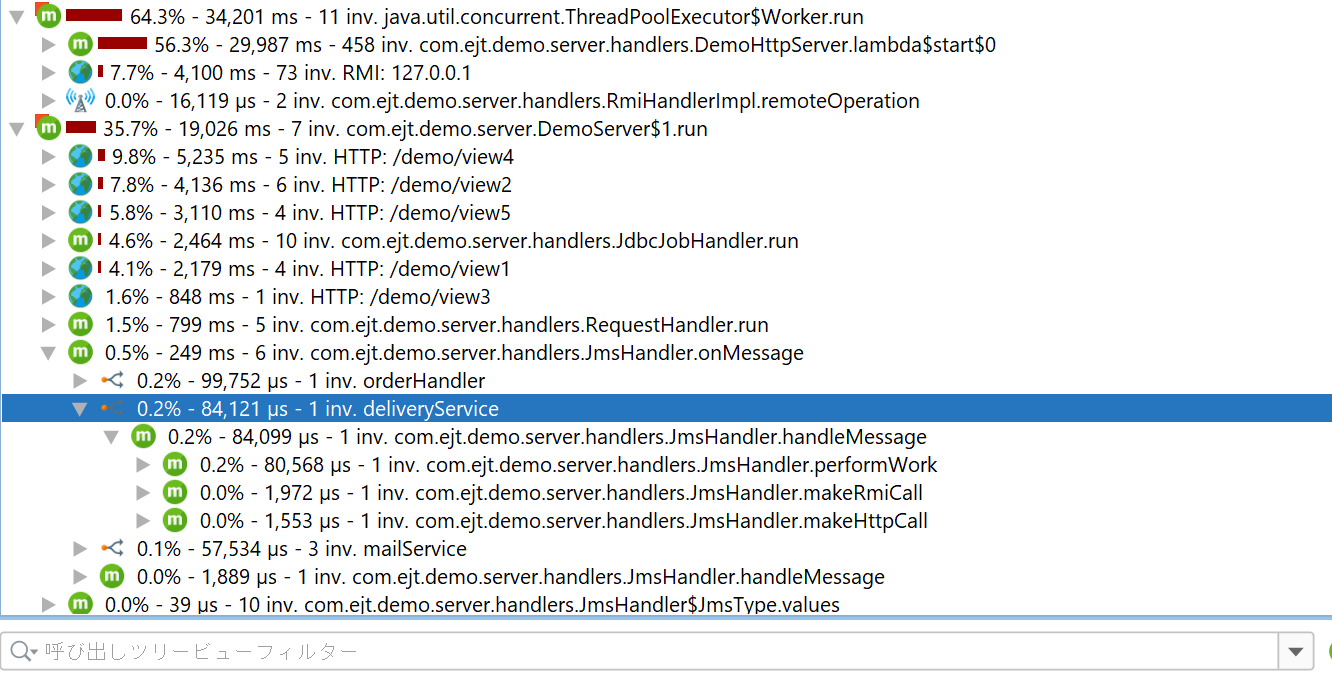Select the selected 'deliveryService' row text
This screenshot has height=675, width=1332.
coord(318,409)
